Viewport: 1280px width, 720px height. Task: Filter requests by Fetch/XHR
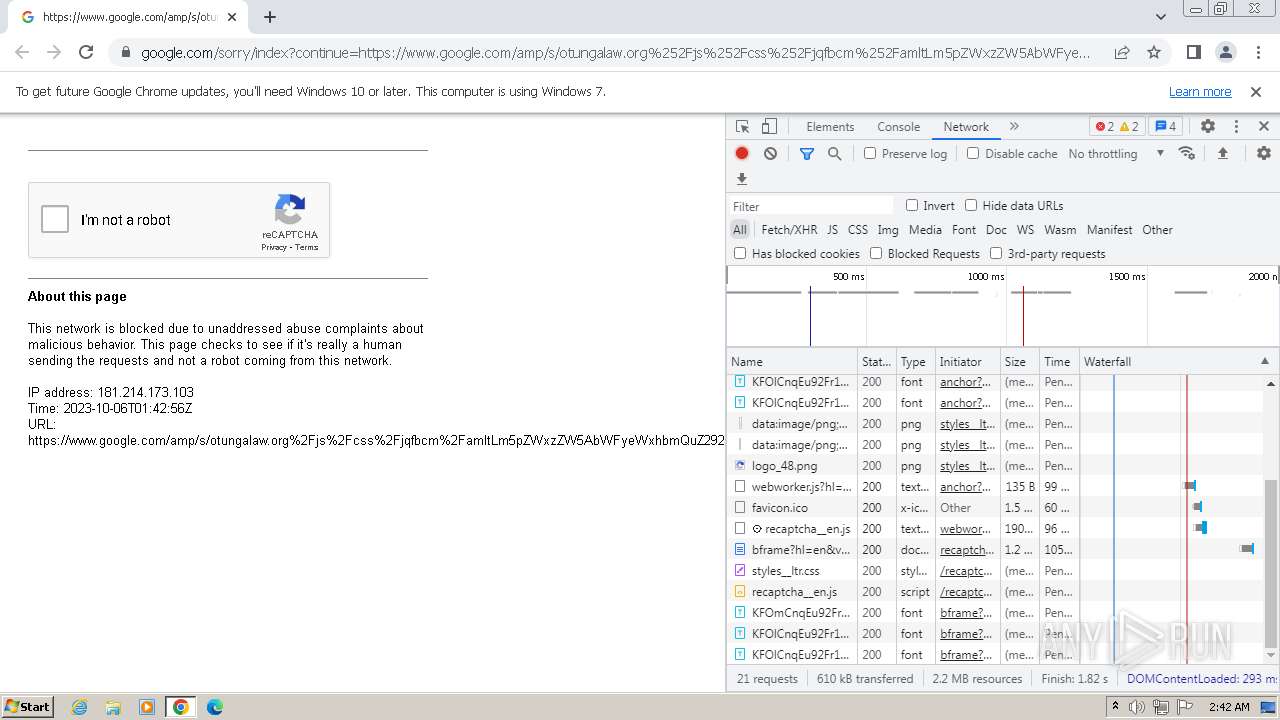pyautogui.click(x=789, y=229)
